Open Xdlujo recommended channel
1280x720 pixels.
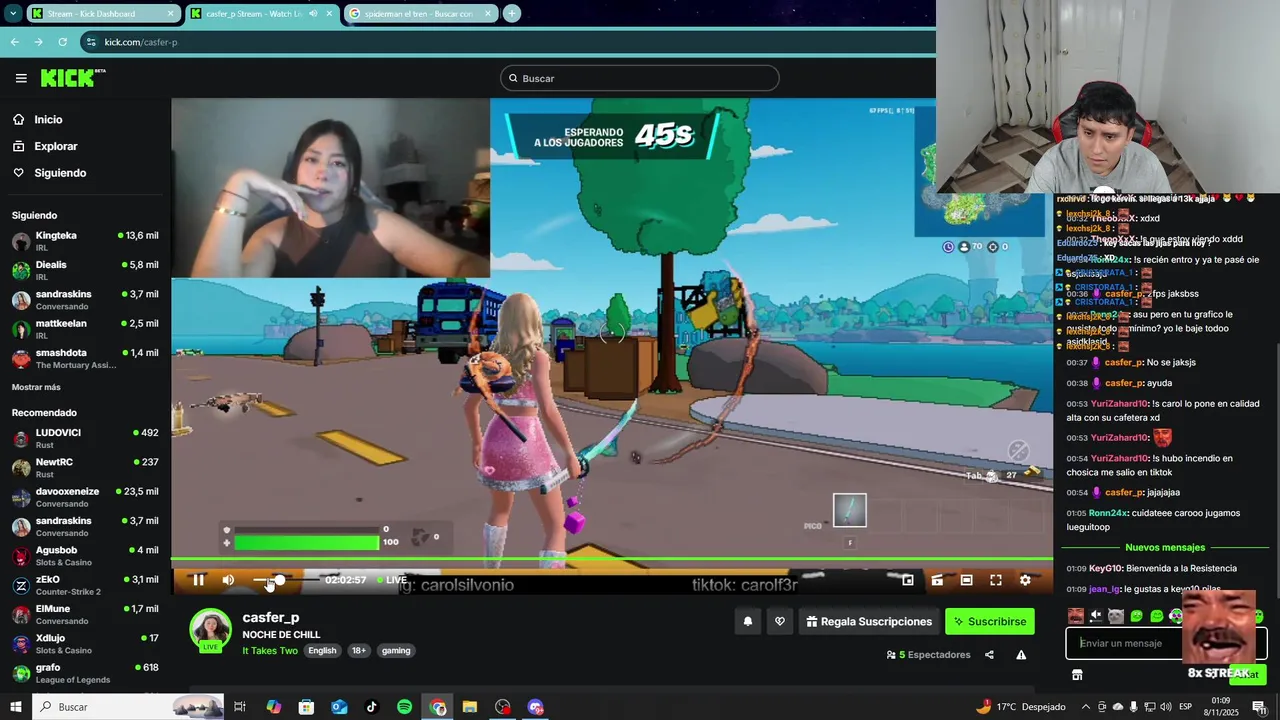click(85, 643)
